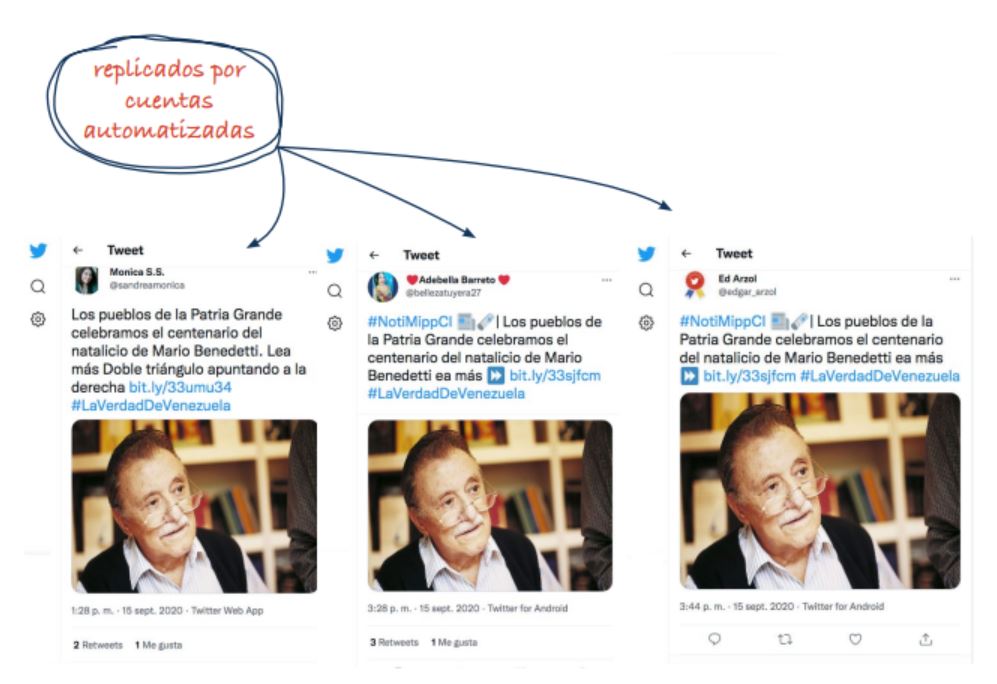997x684 pixels.
Task: Open settings gear beside Ed Arzol tweet
Action: (646, 323)
